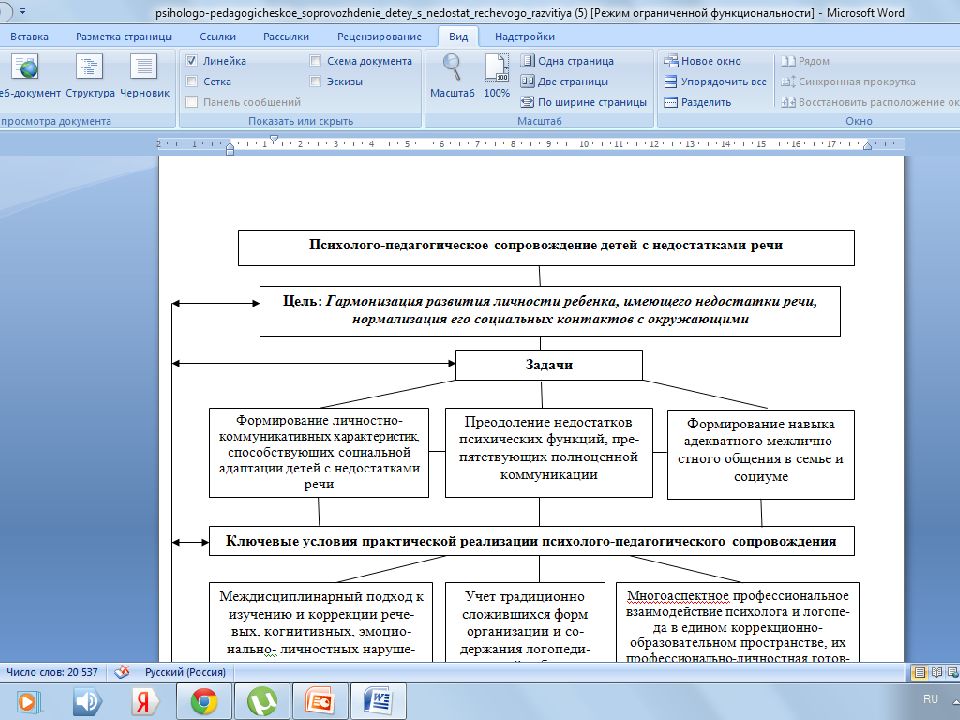Open the Рецензирование ribbon tab

(x=379, y=37)
